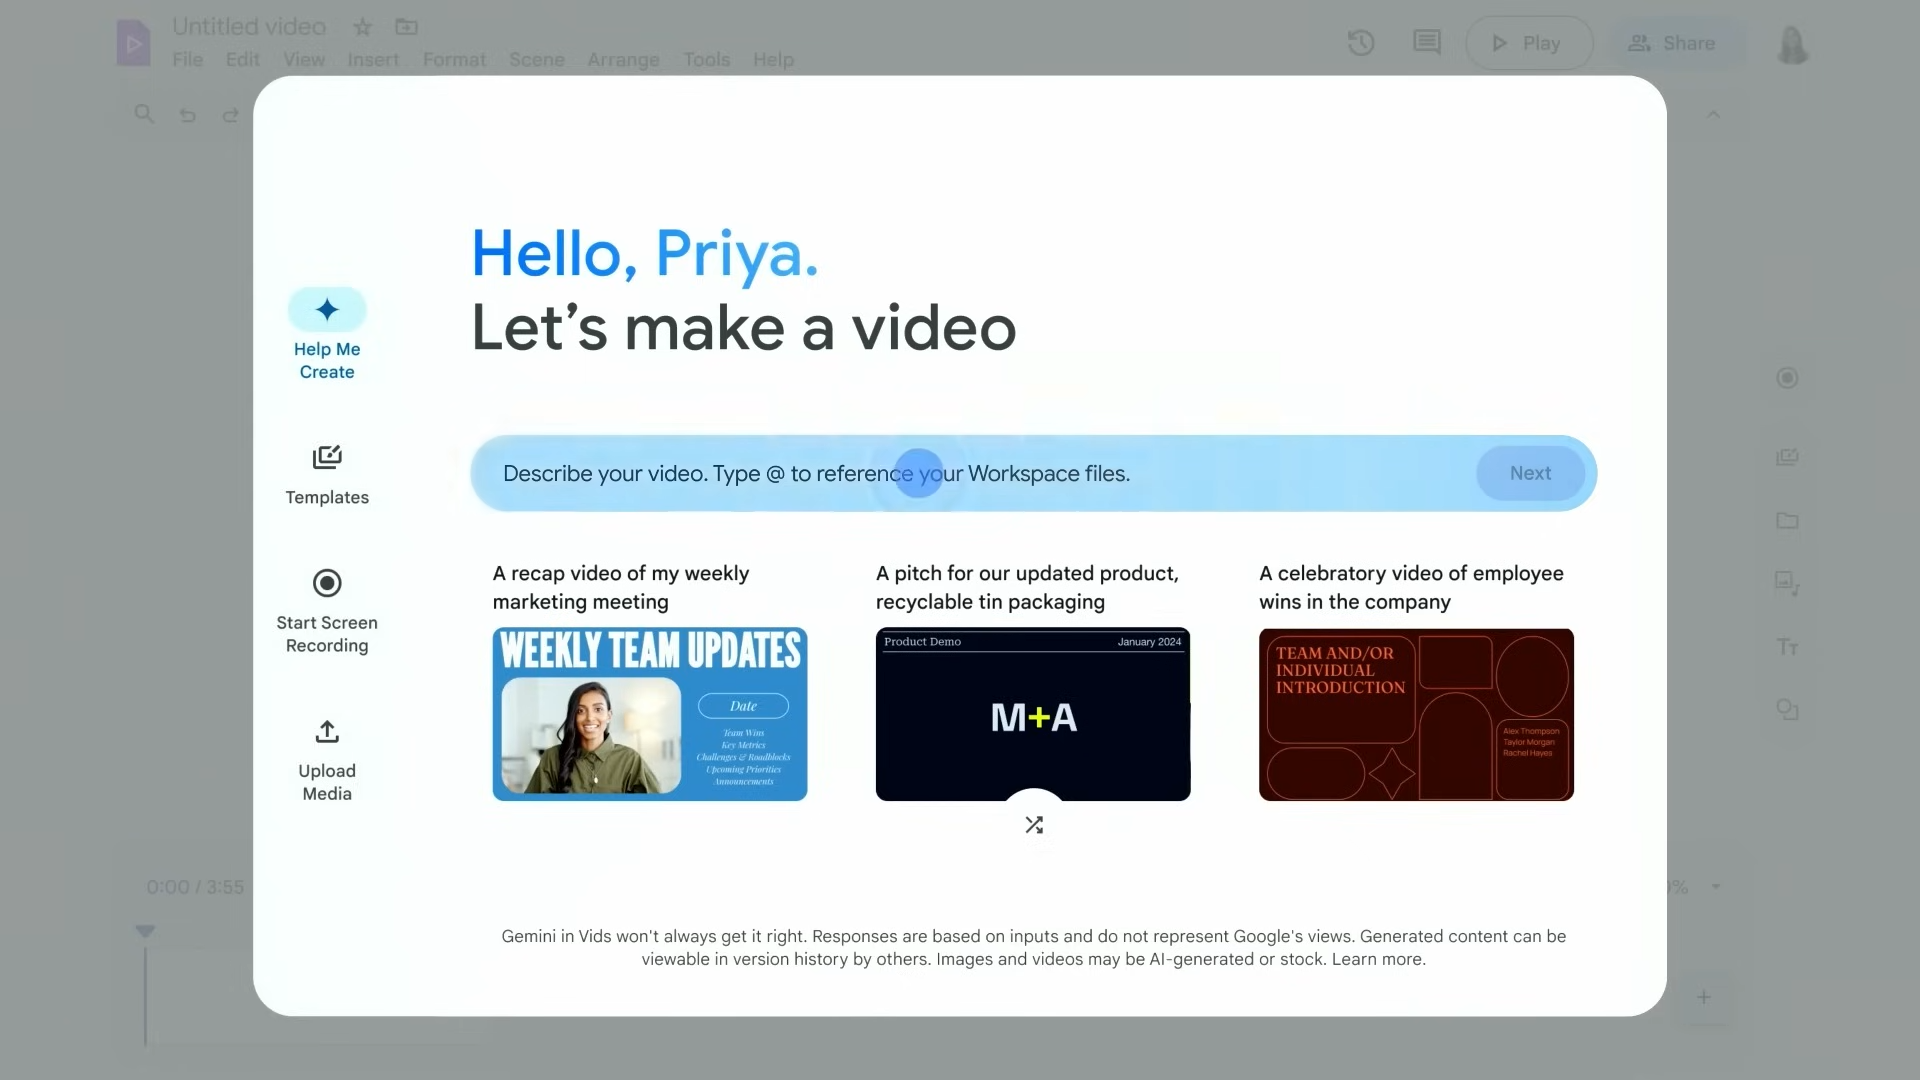Image resolution: width=1920 pixels, height=1080 pixels.
Task: Click the Help Me Create icon
Action: 327,309
